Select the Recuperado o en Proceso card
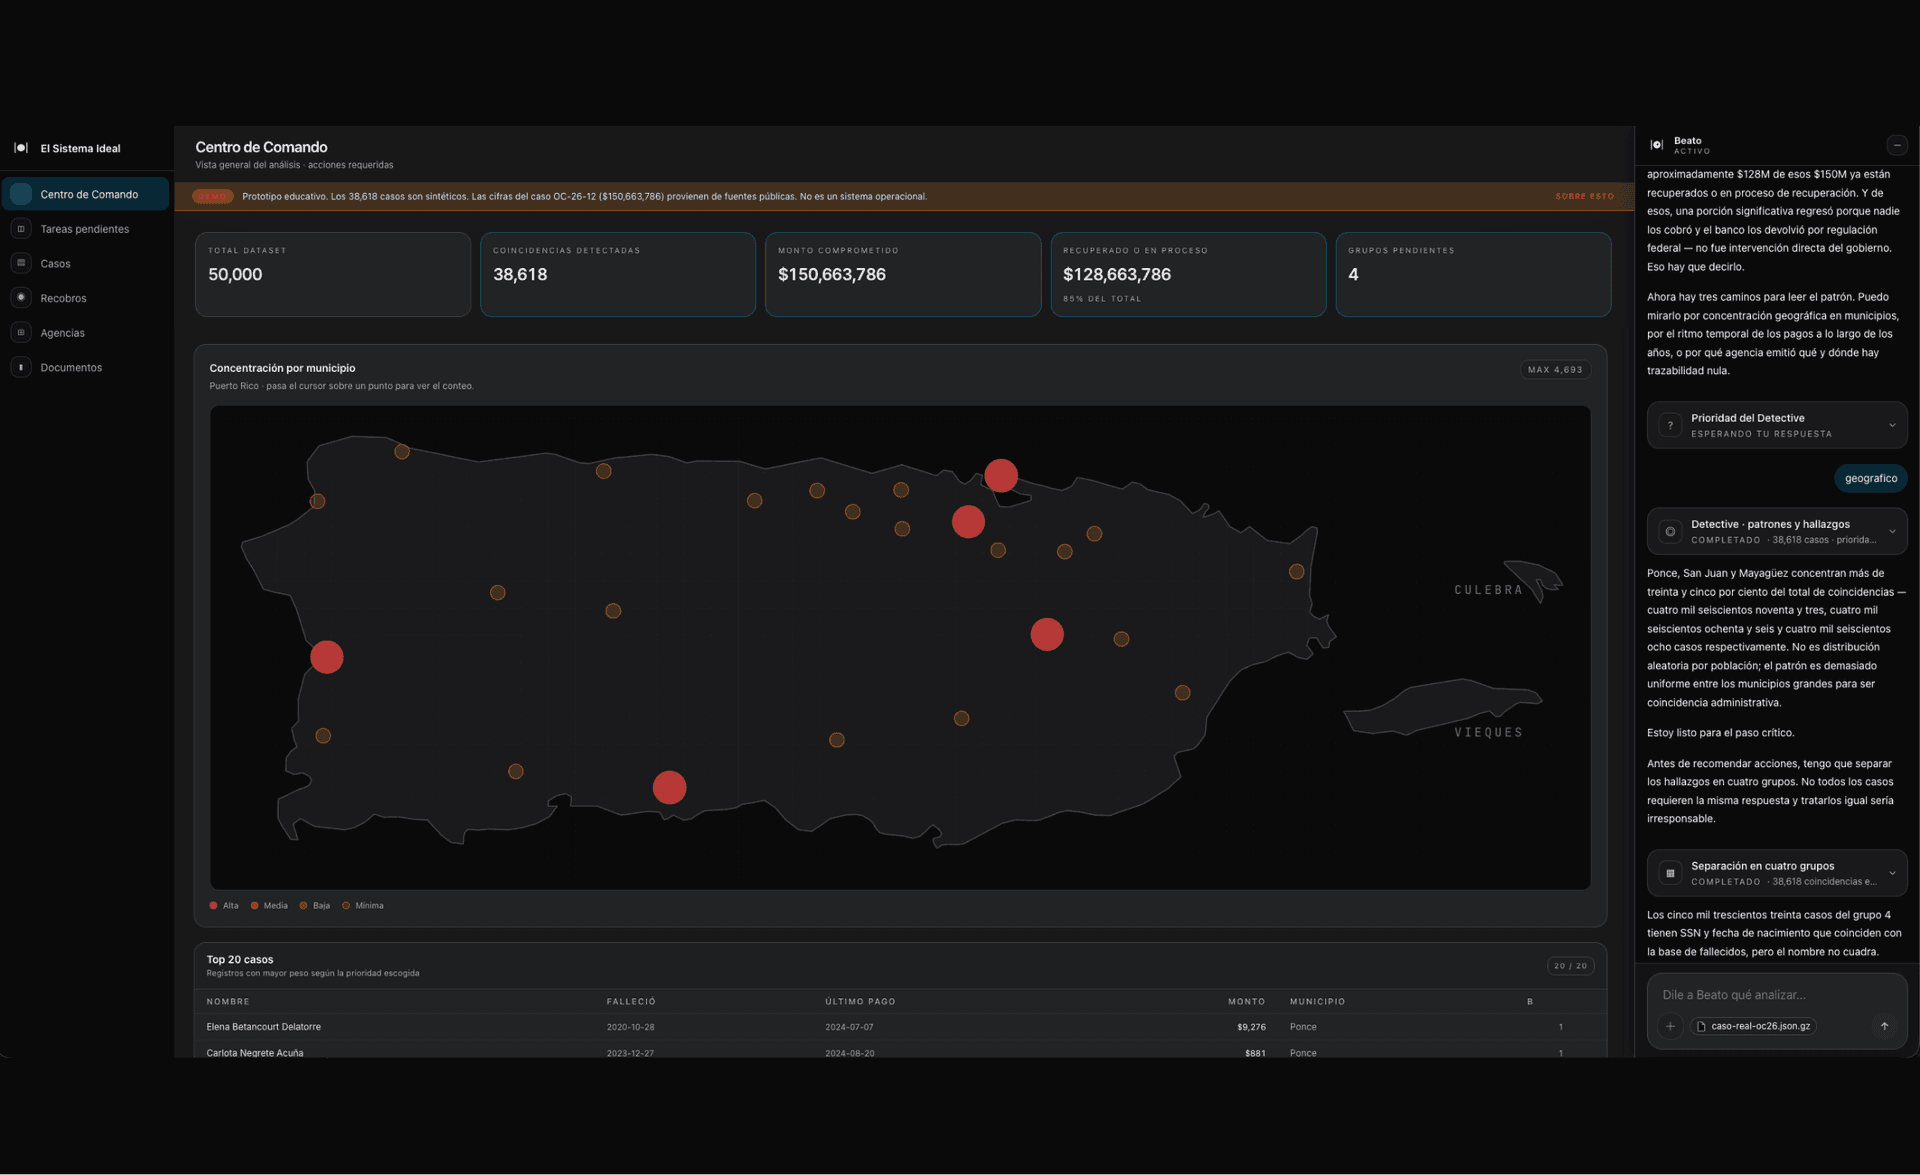Screen dimensions: 1920x1175 1188,275
